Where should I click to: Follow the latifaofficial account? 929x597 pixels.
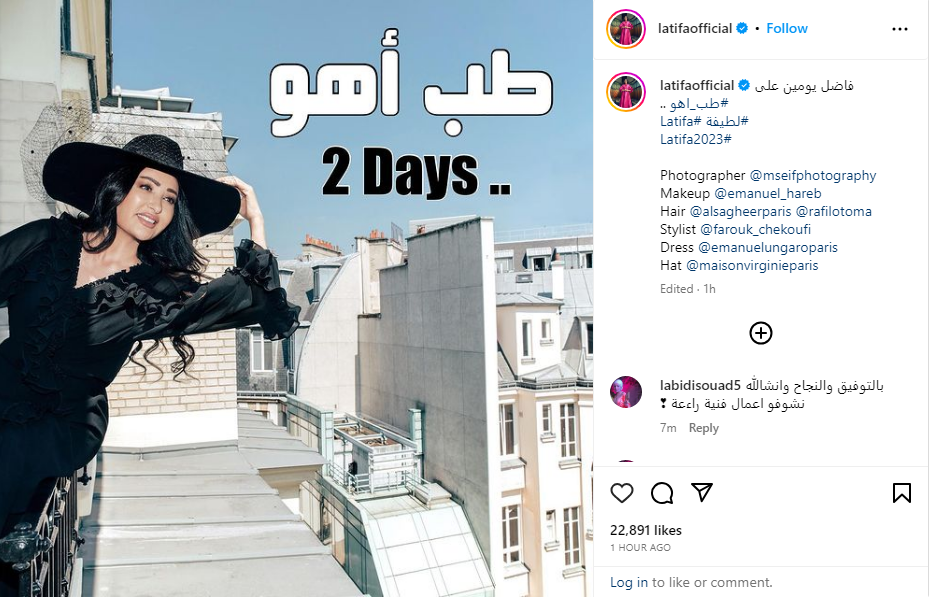pos(787,28)
